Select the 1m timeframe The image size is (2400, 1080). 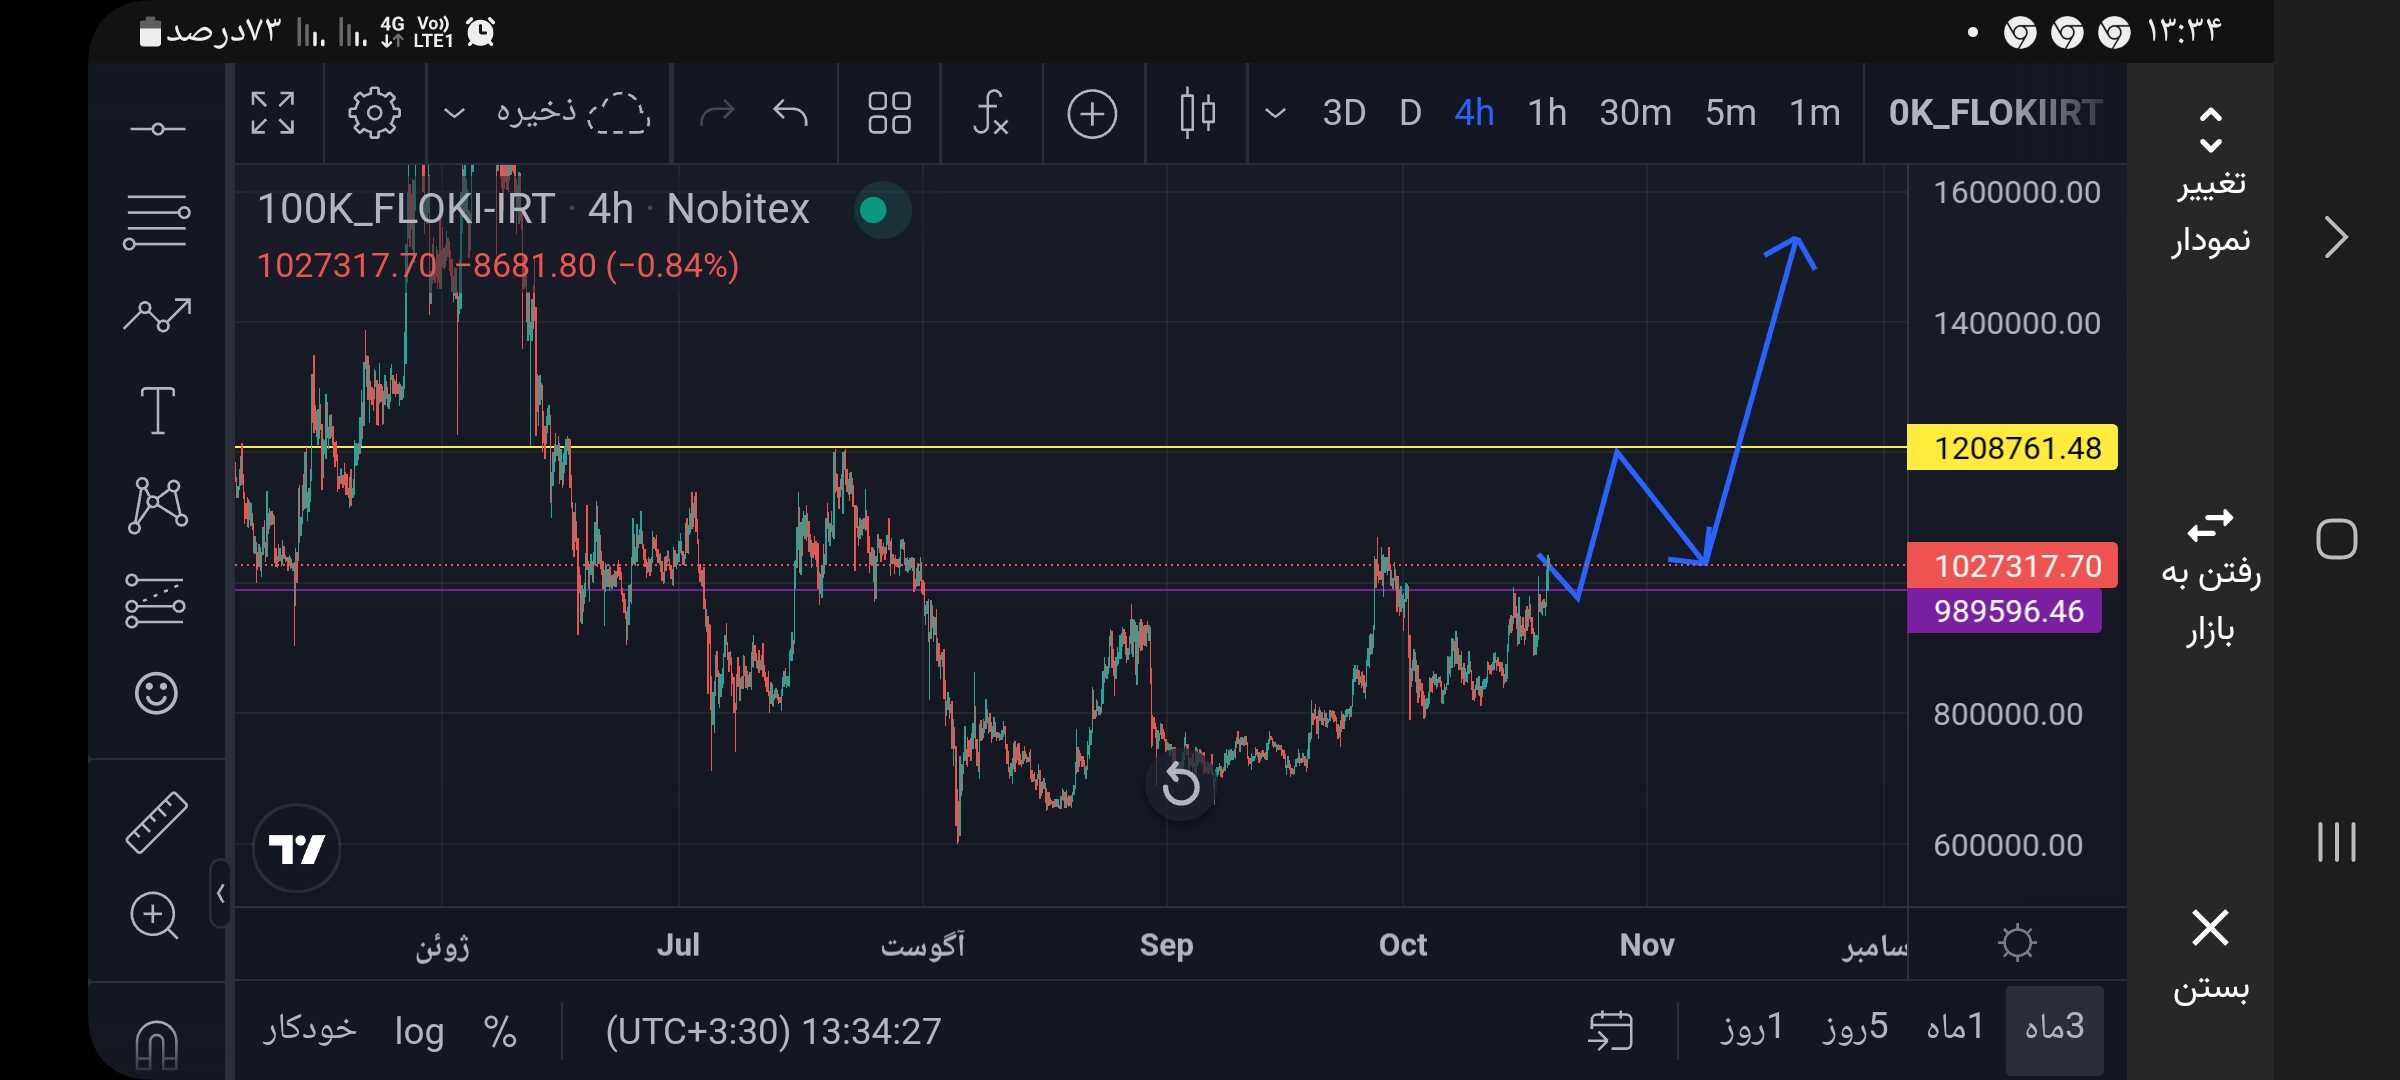click(x=1815, y=113)
